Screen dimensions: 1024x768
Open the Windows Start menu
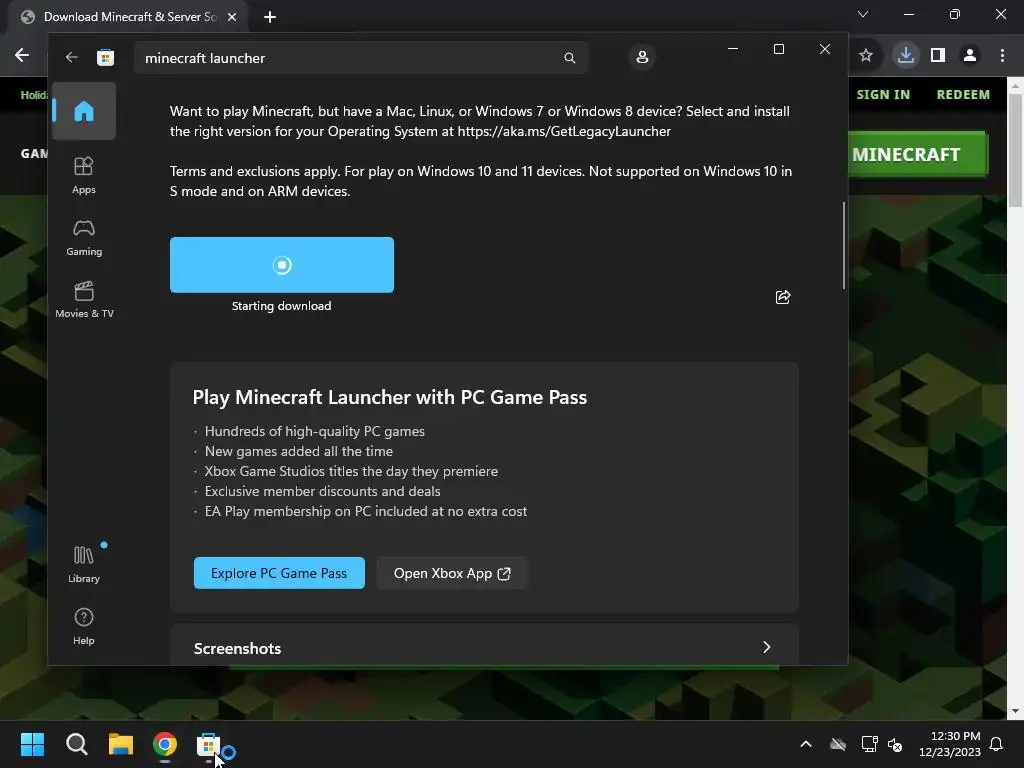(32, 744)
